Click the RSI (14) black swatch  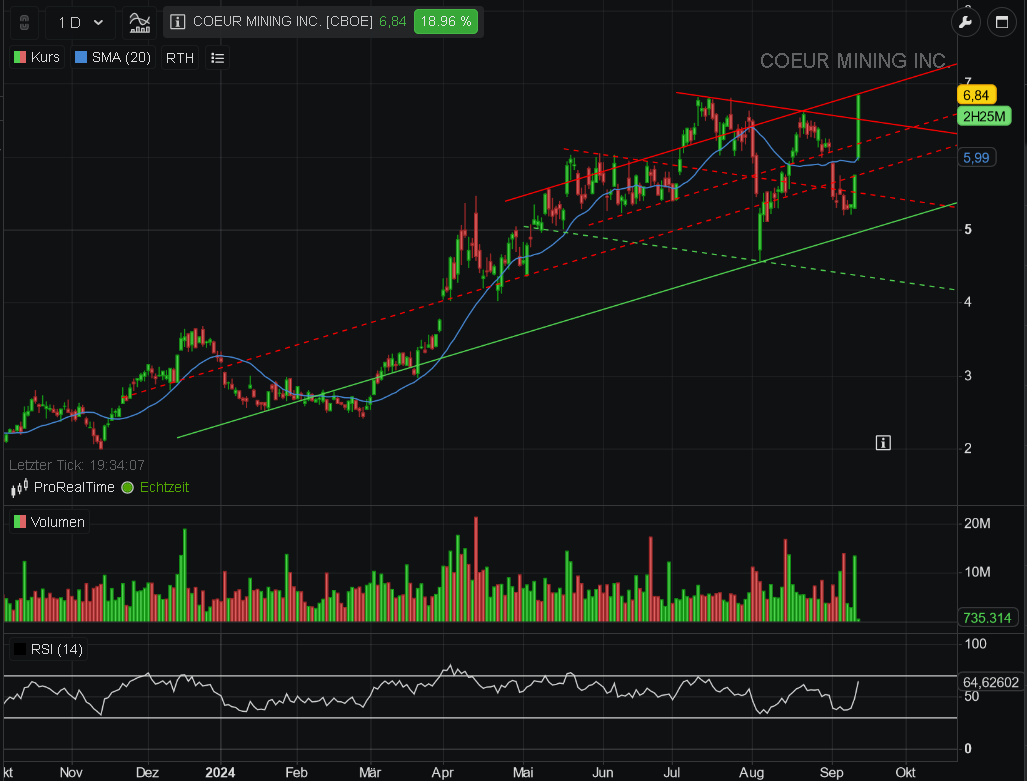click(x=20, y=649)
